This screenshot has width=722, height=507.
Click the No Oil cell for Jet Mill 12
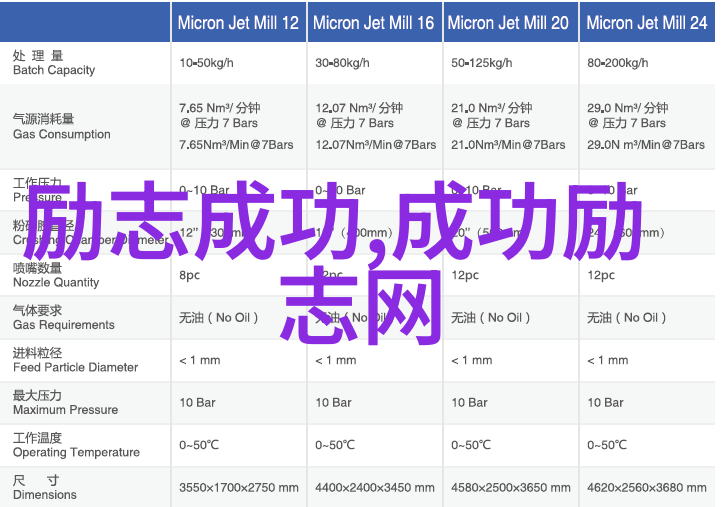[219, 317]
